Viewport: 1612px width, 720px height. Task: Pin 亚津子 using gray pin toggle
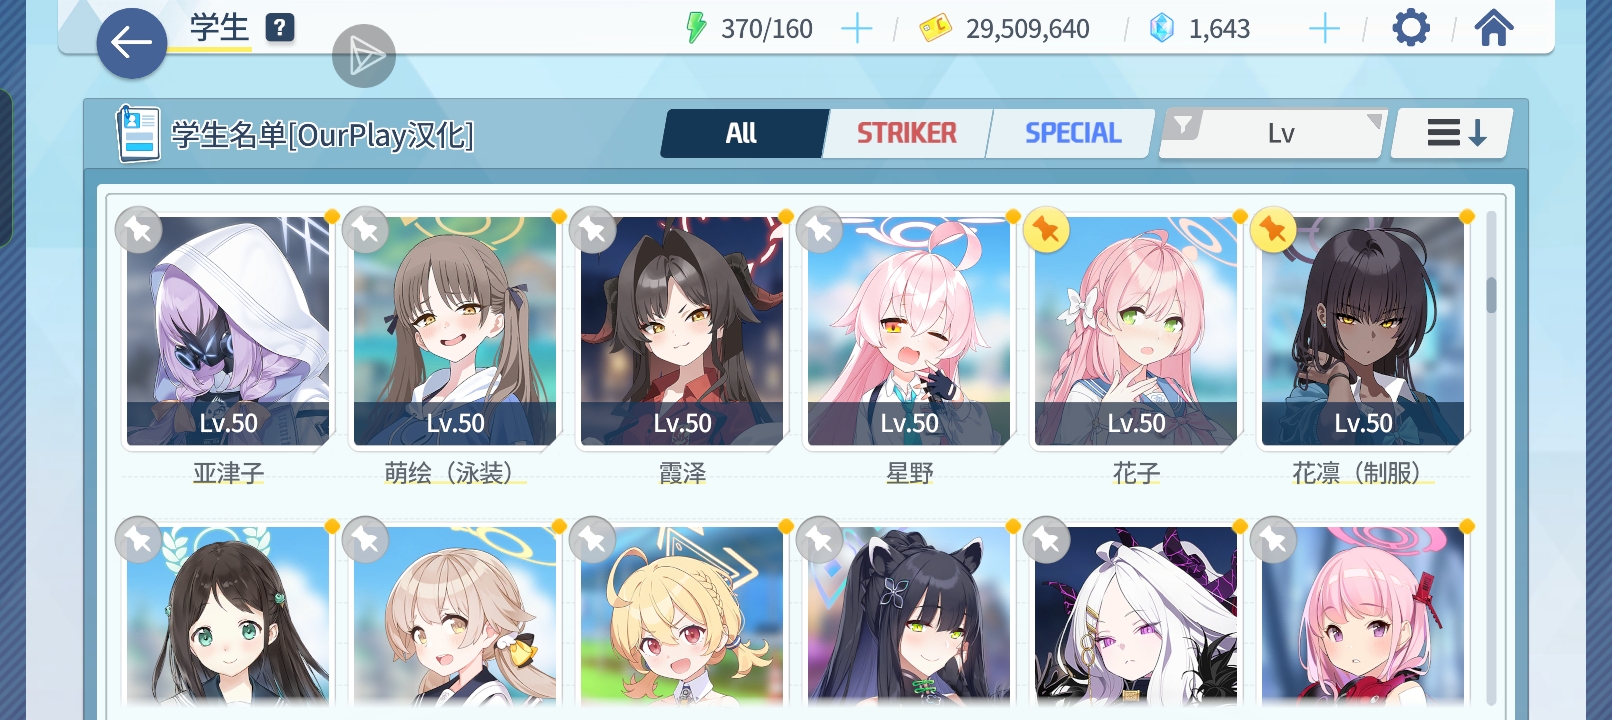(138, 230)
